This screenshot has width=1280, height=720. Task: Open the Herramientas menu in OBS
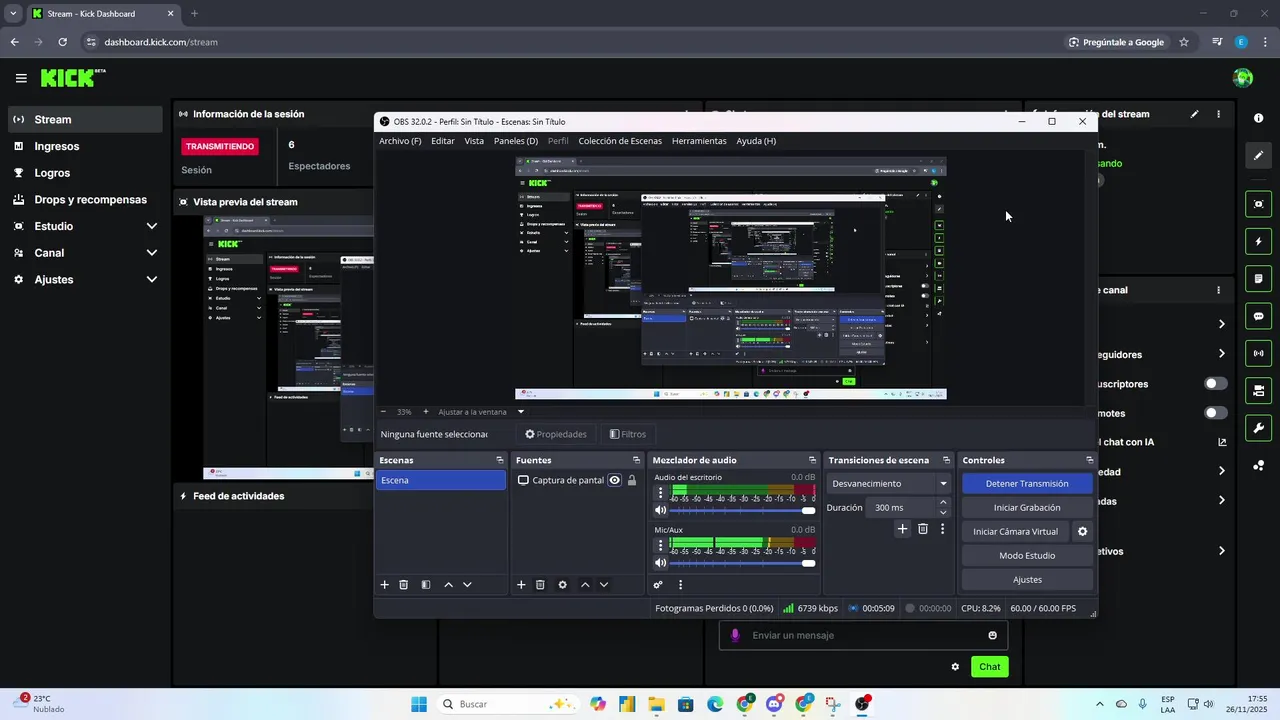[x=699, y=141]
